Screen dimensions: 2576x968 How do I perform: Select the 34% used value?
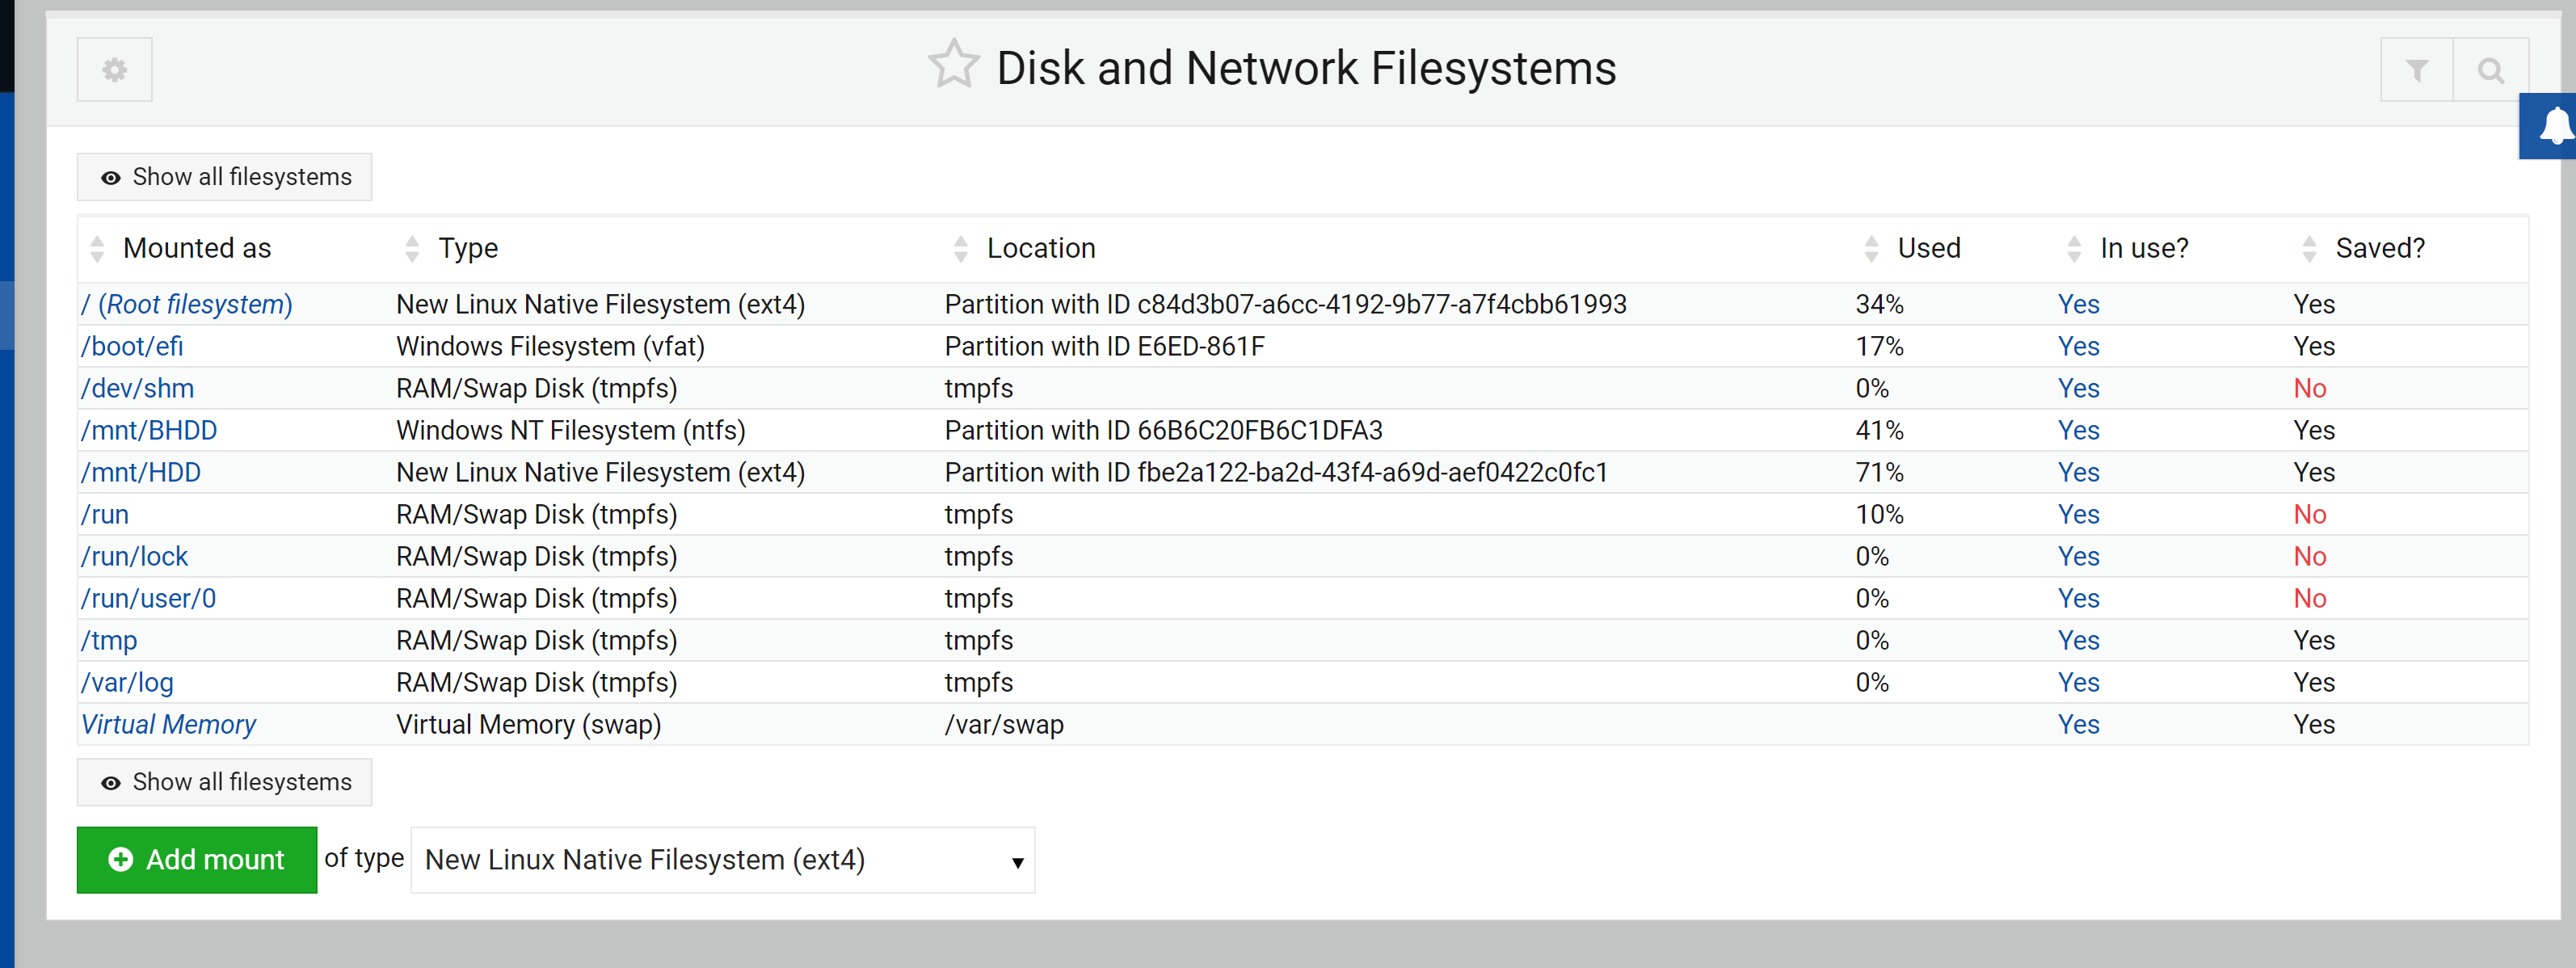point(1879,304)
